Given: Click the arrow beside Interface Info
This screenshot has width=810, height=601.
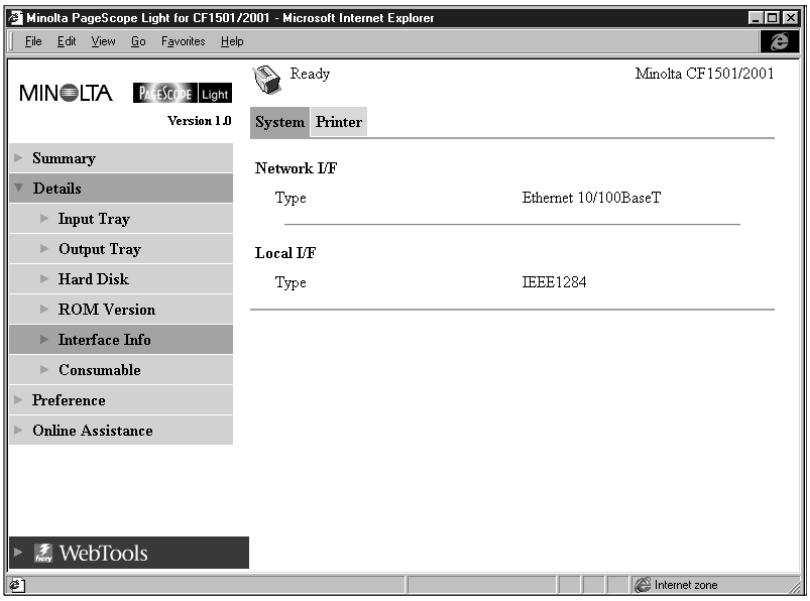Looking at the screenshot, I should [x=44, y=339].
